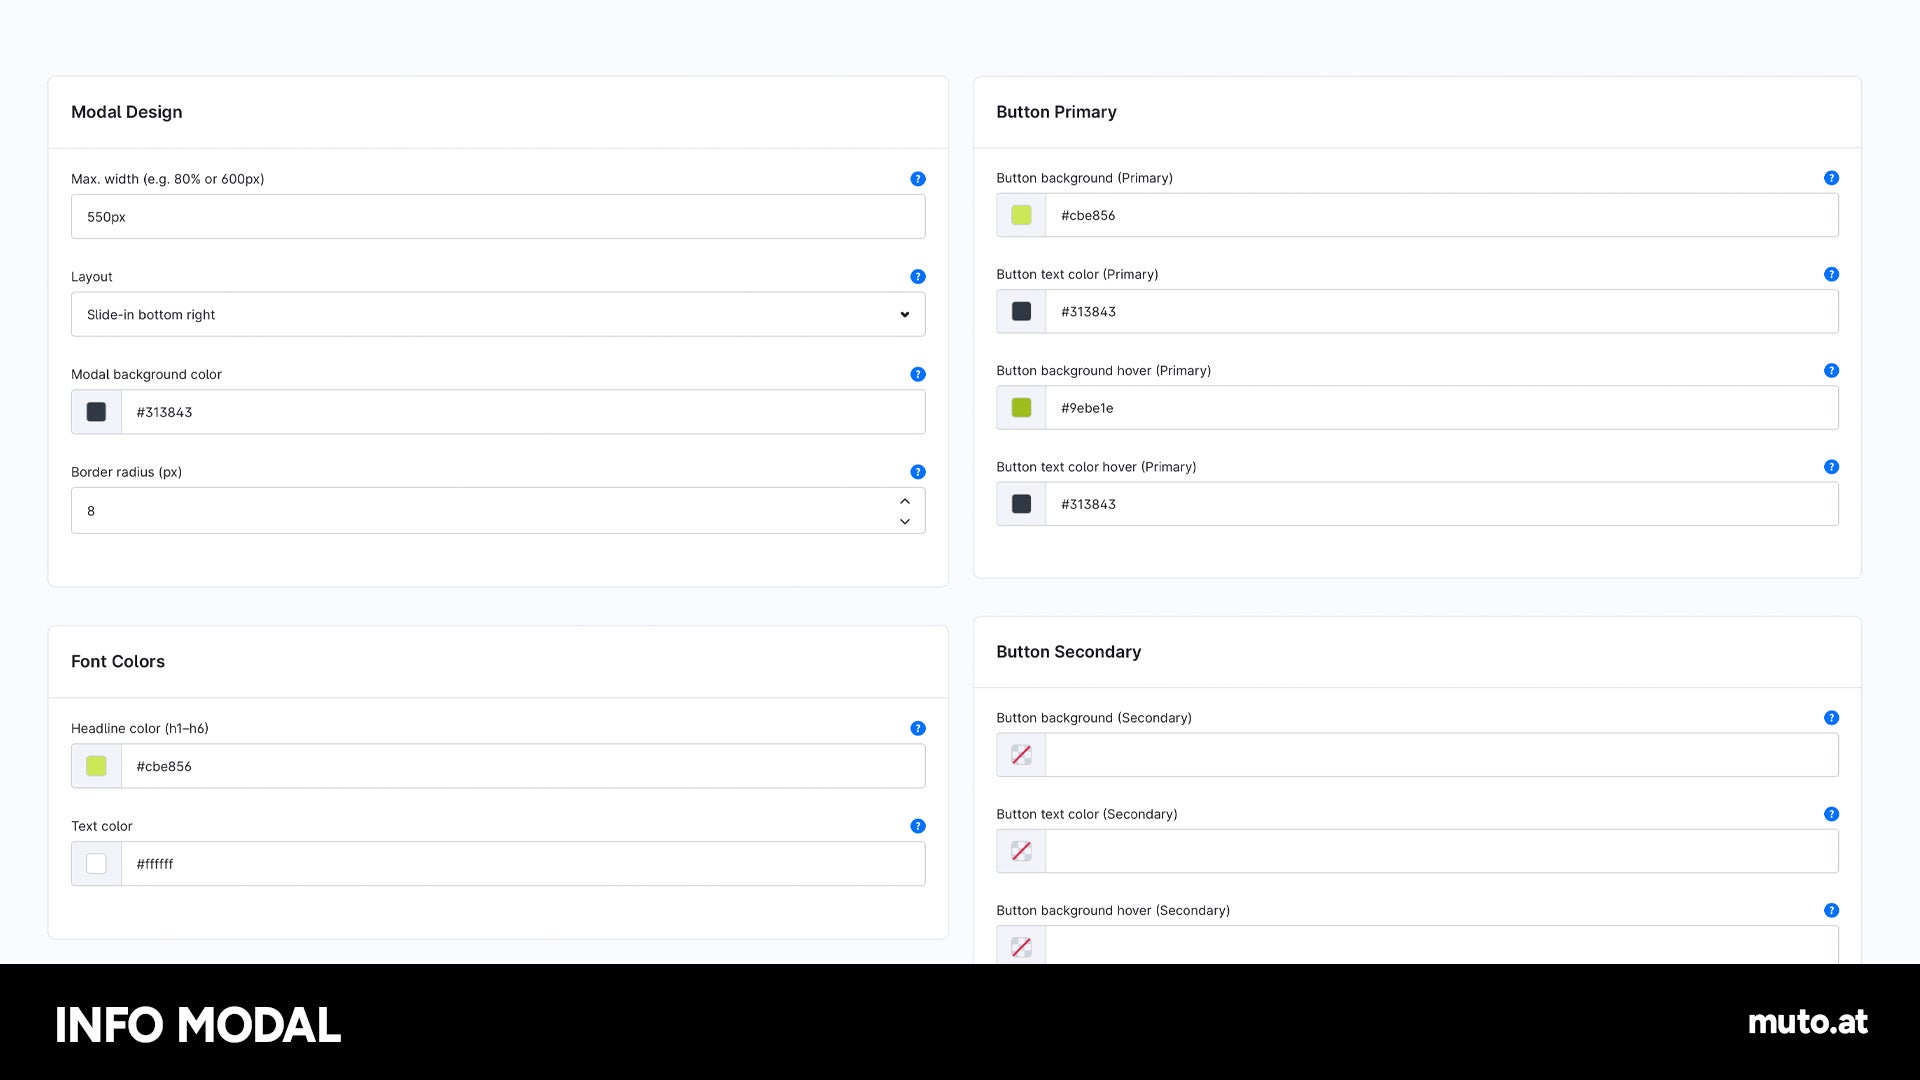The width and height of the screenshot is (1920, 1080).
Task: Focus the empty Button text color (Secondary) field
Action: (1442, 851)
